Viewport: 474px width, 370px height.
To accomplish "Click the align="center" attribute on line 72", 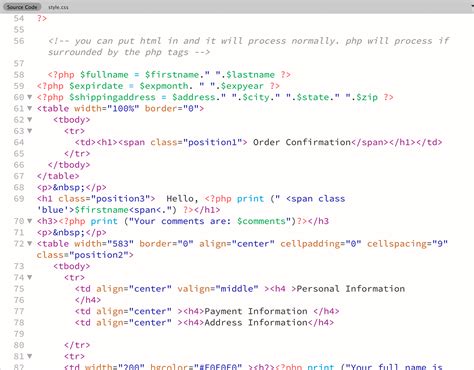I will [x=237, y=244].
